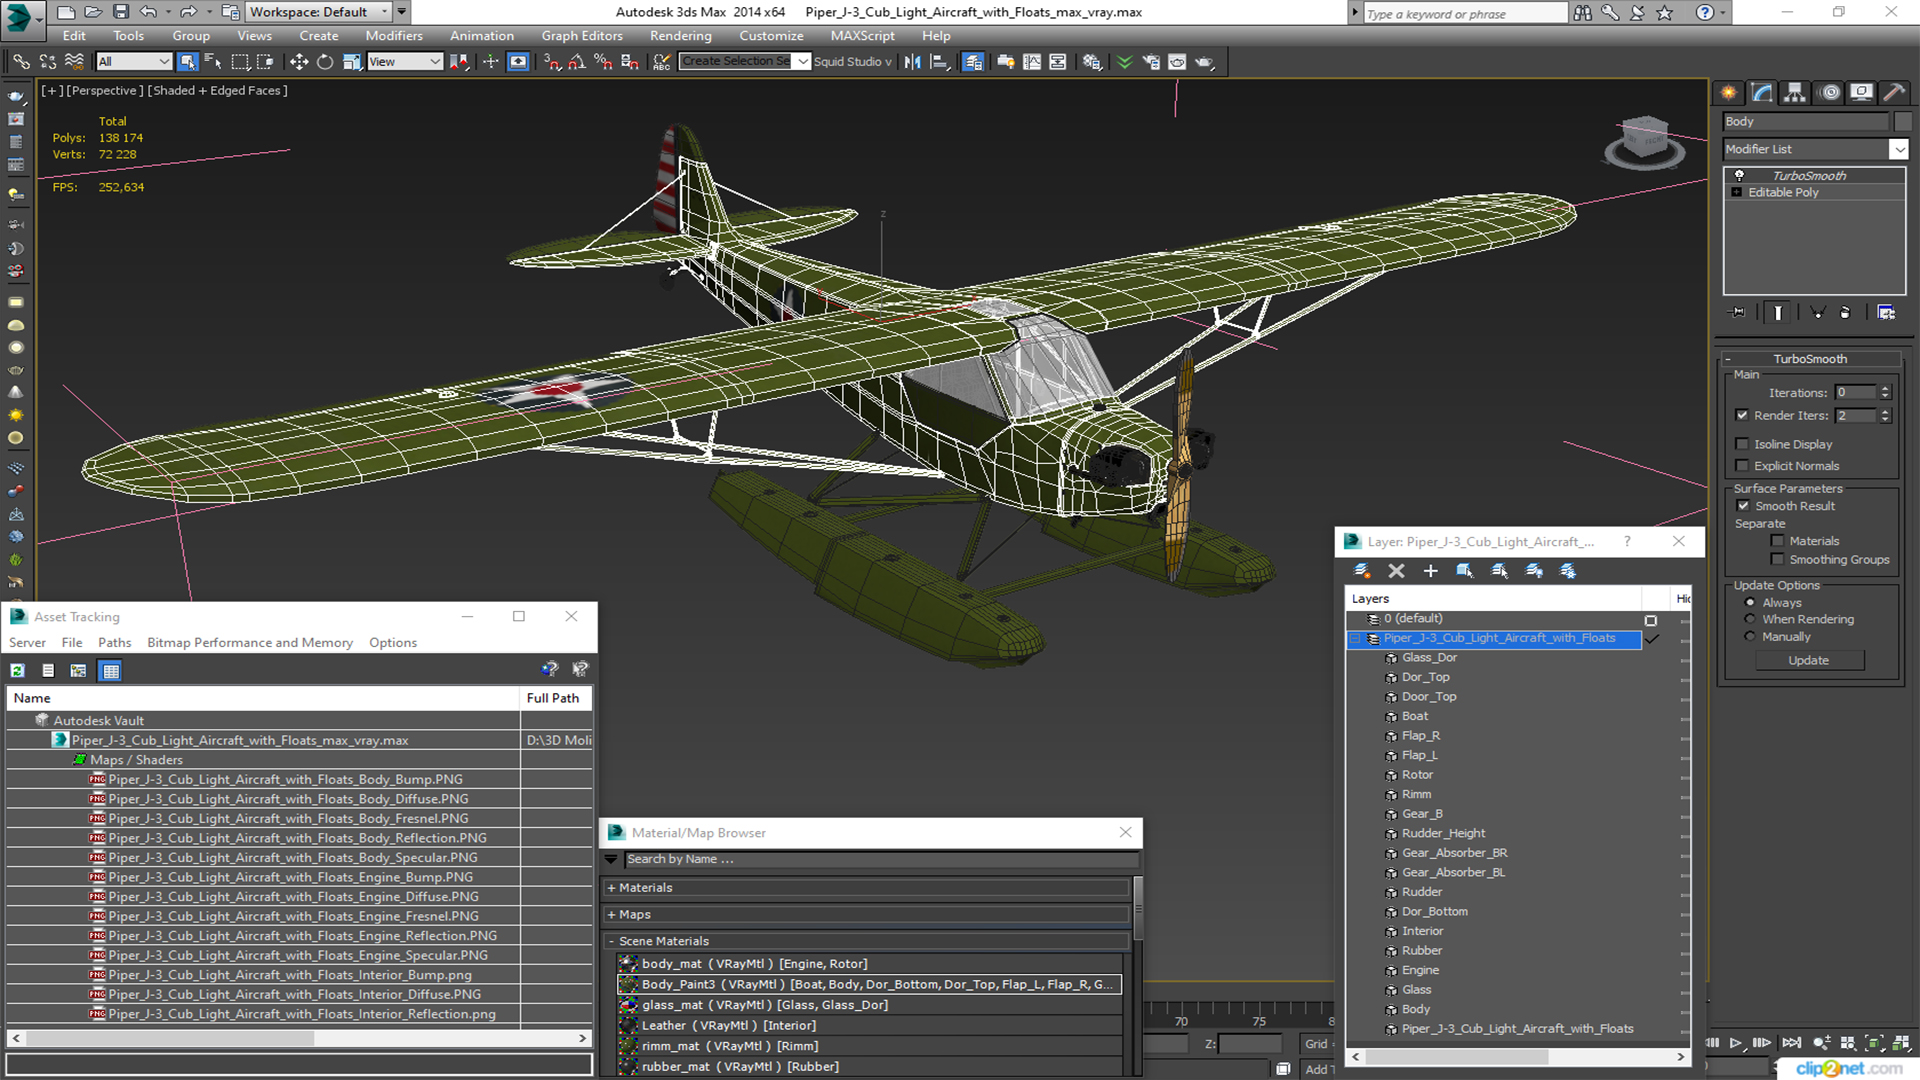Click Configure Modifier Sets icon
1920x1080 pixels.
[1886, 313]
